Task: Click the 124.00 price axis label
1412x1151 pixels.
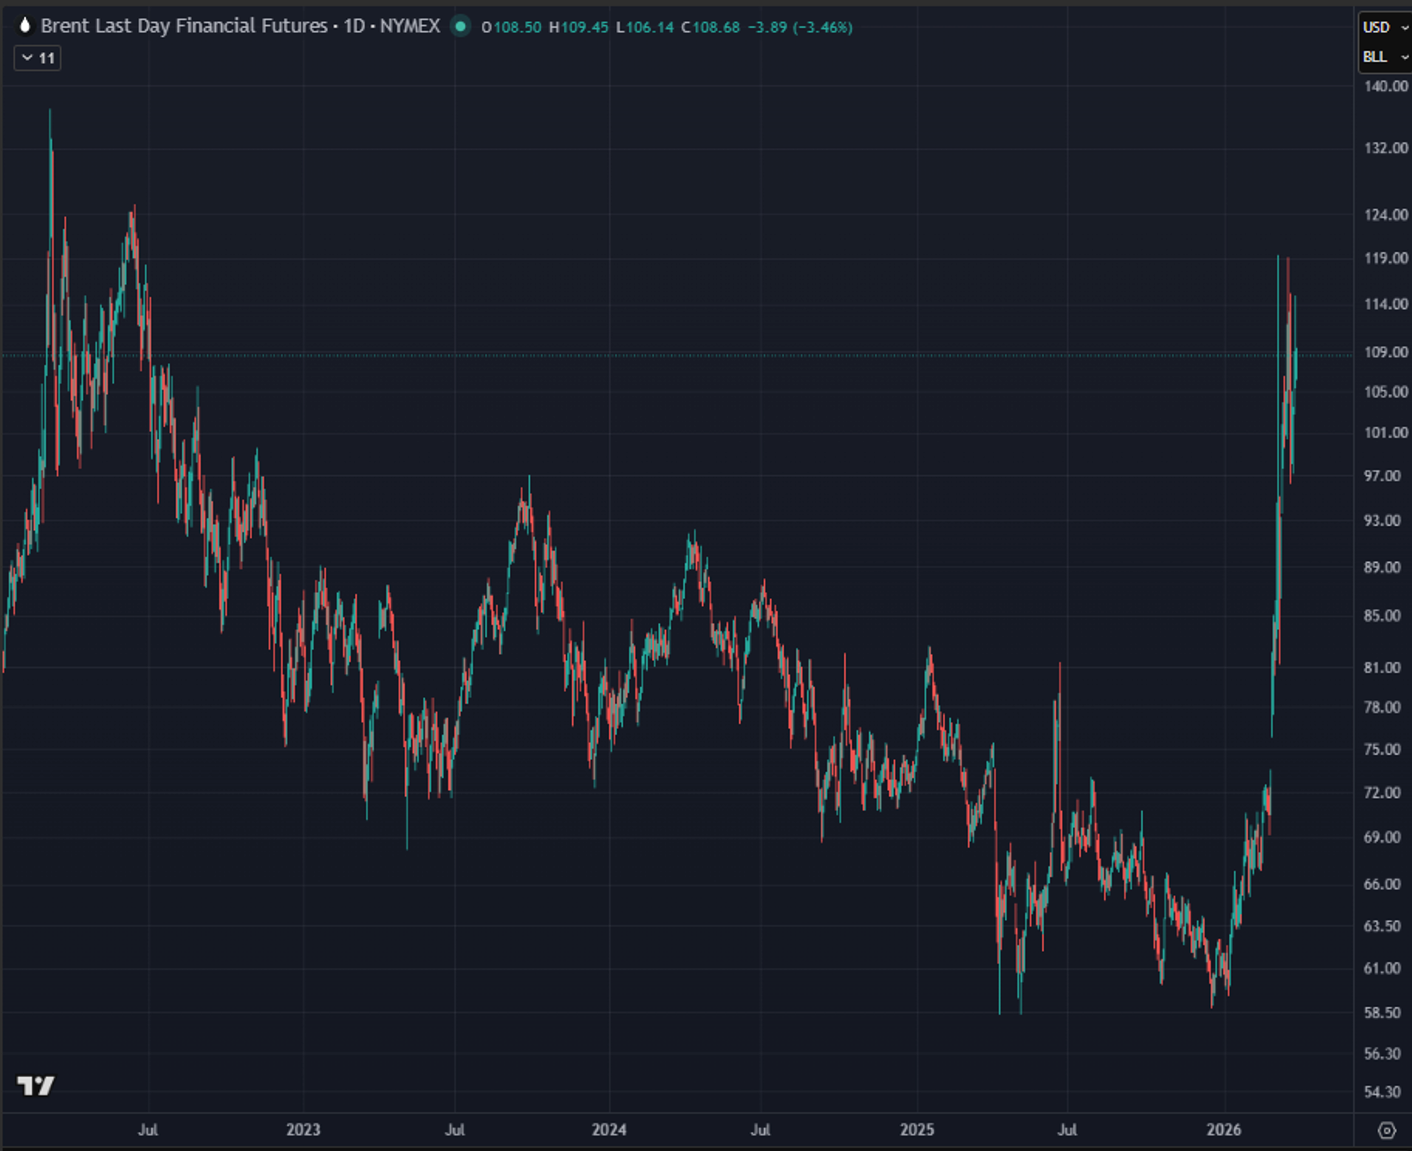Action: (x=1386, y=215)
